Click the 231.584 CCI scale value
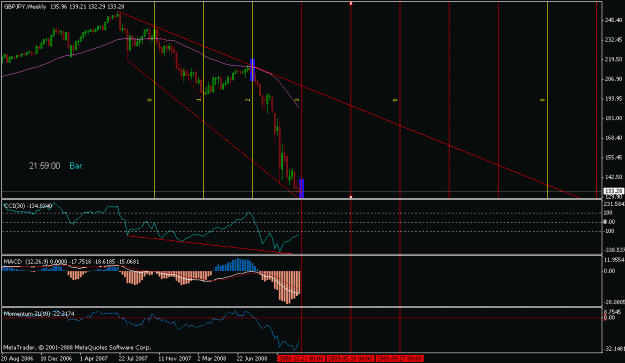 coord(614,204)
